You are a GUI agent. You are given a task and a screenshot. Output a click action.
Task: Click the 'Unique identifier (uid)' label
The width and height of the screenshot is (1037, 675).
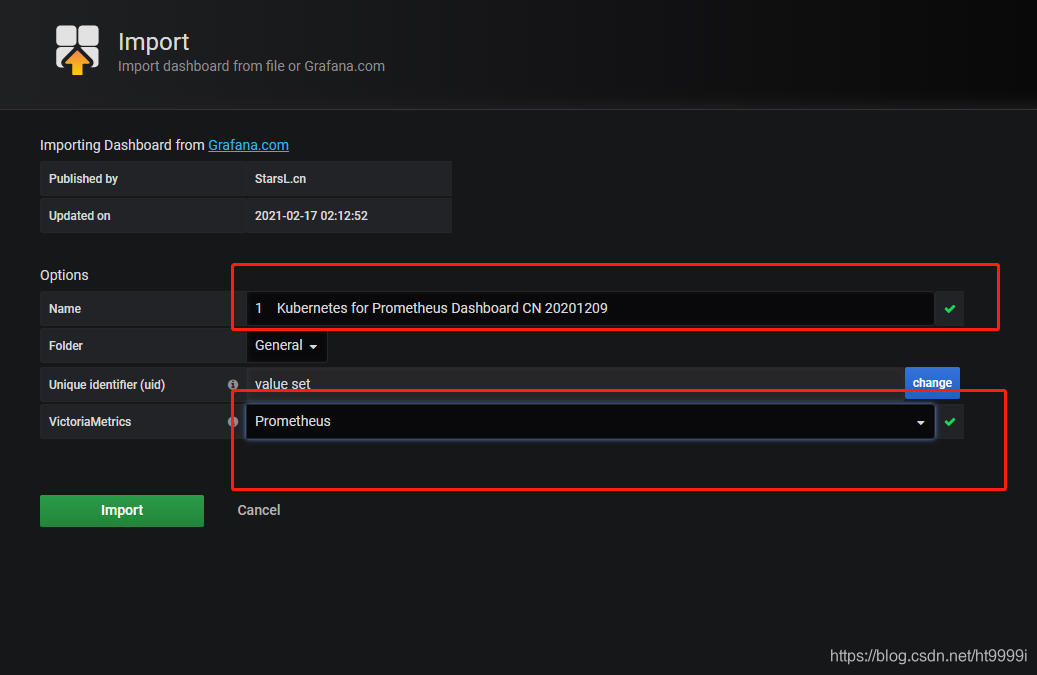click(107, 385)
